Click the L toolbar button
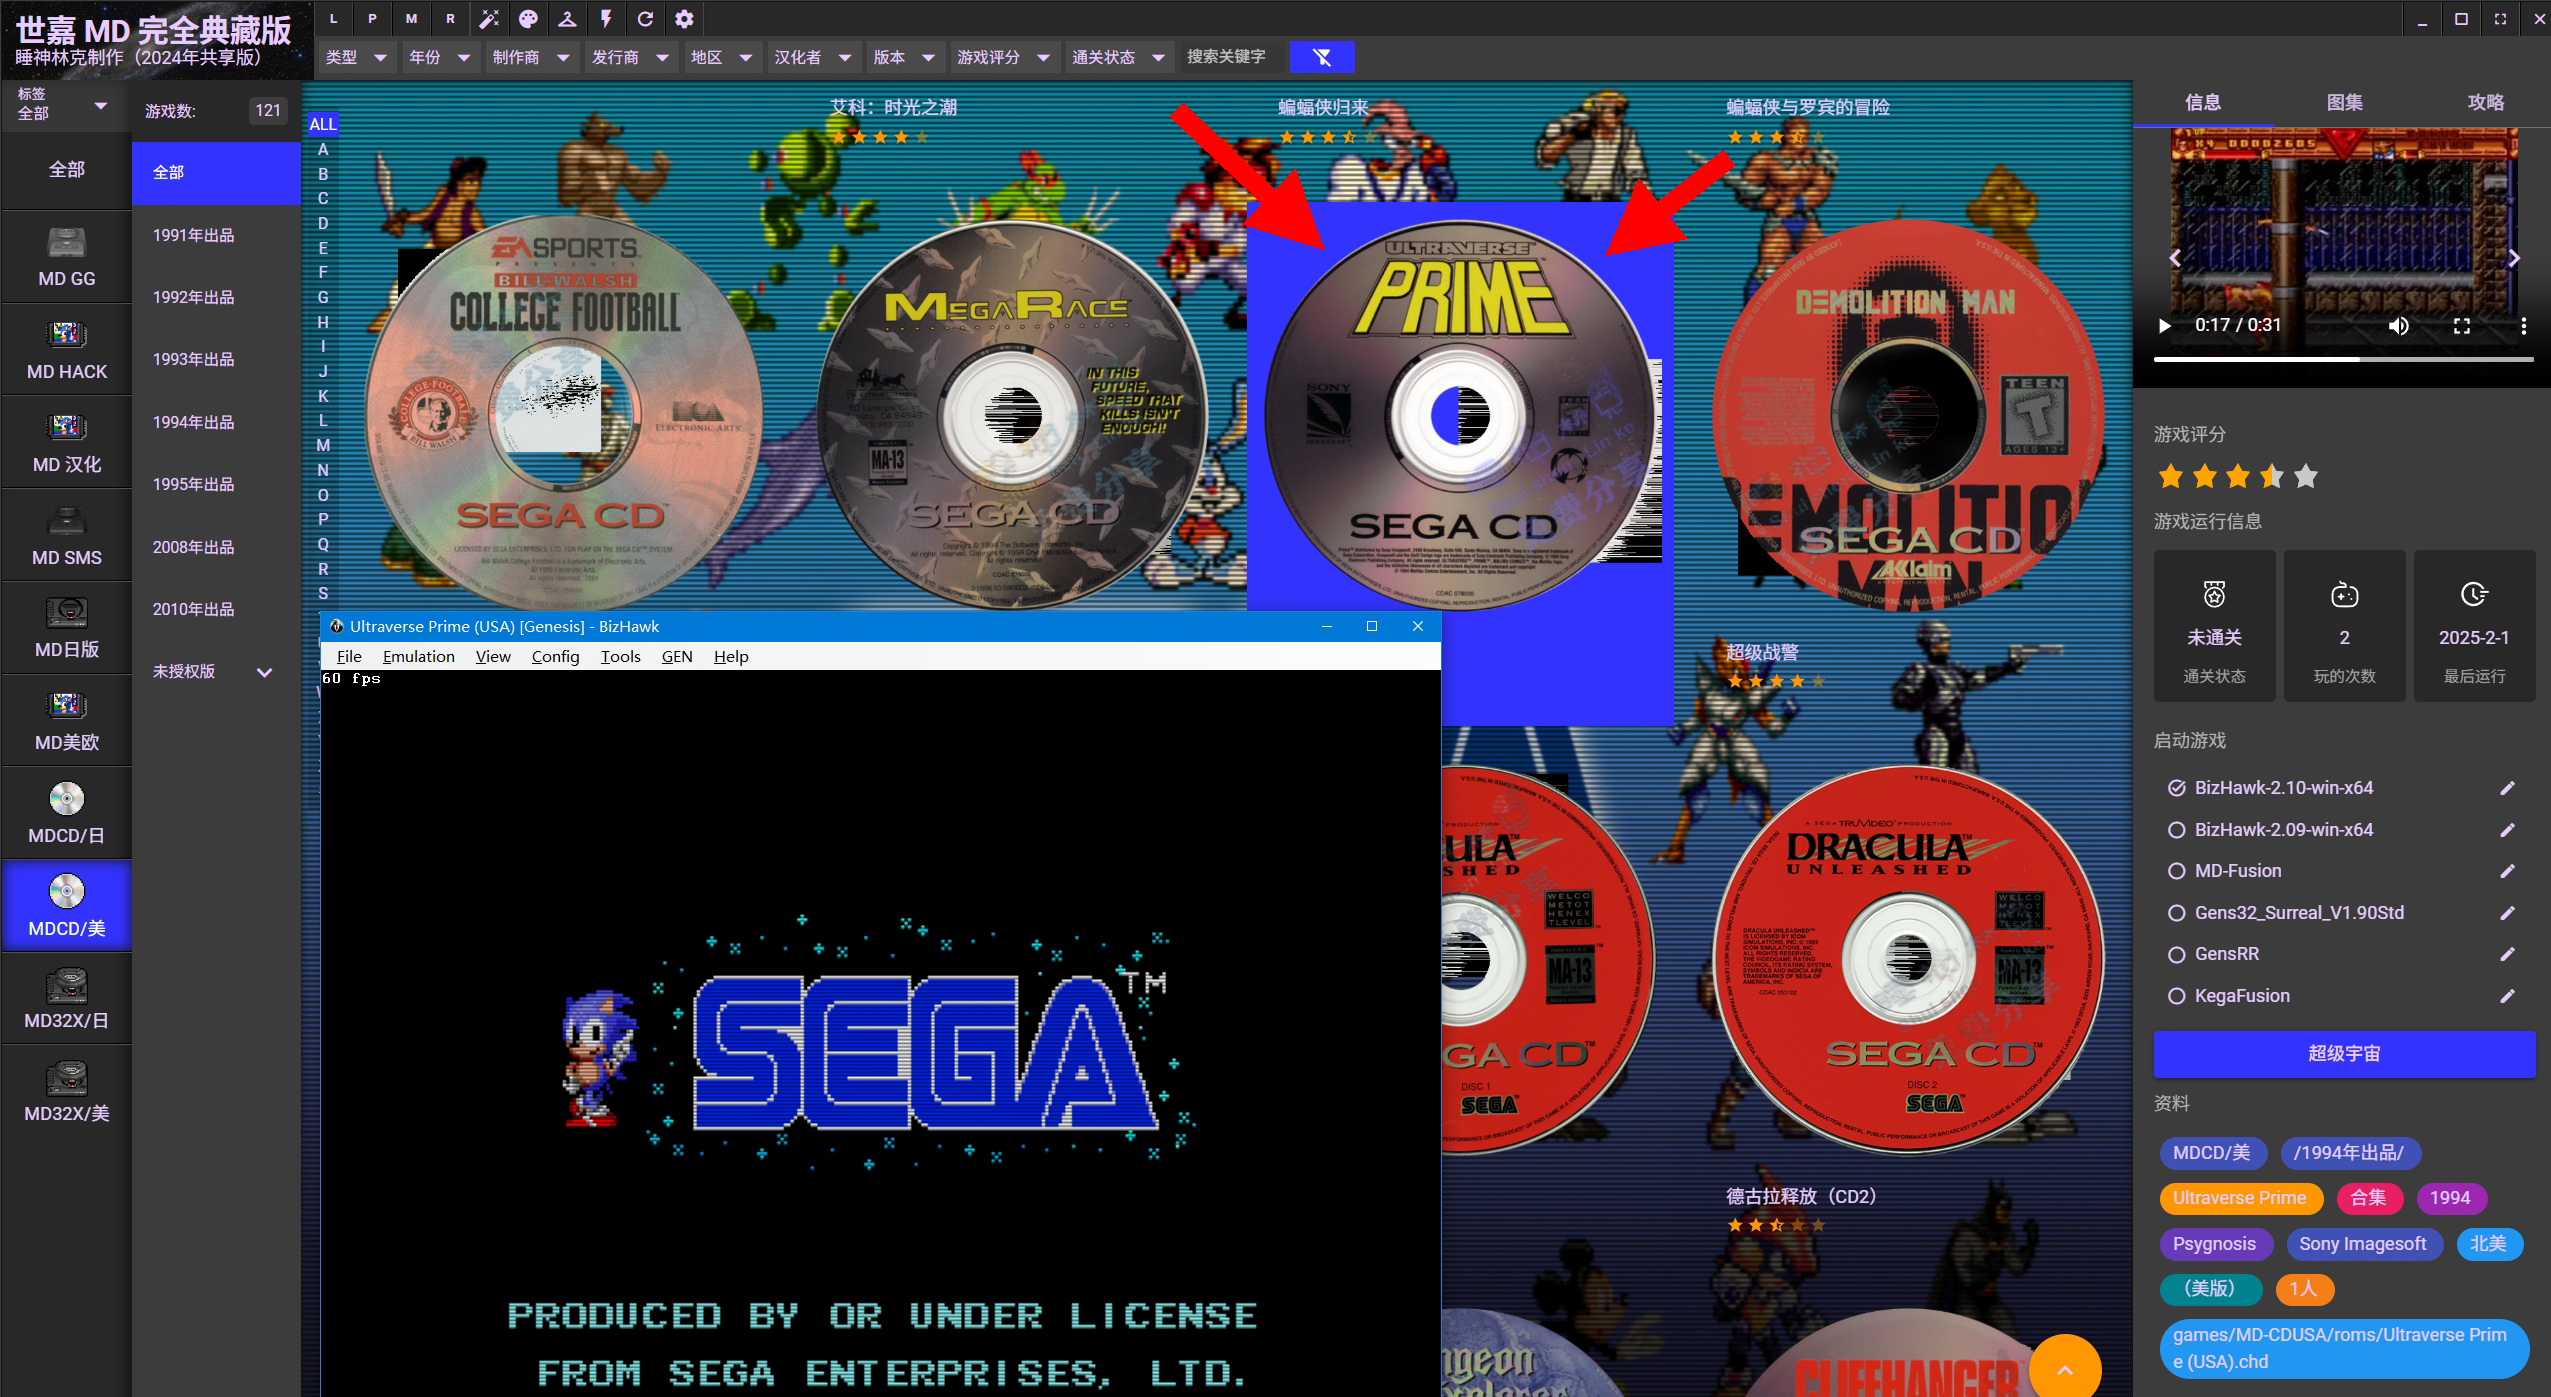 point(333,19)
